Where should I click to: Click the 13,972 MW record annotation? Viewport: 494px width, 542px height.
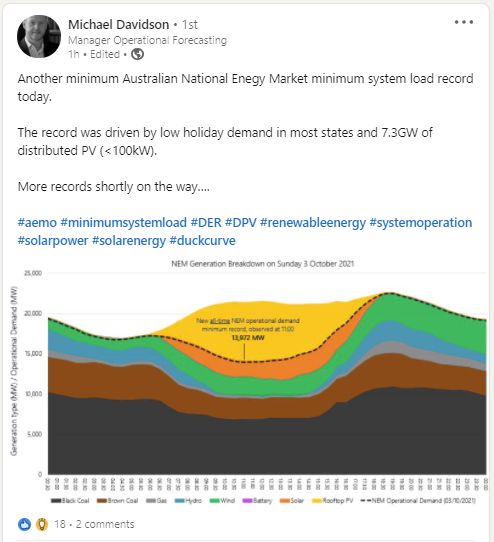248,337
